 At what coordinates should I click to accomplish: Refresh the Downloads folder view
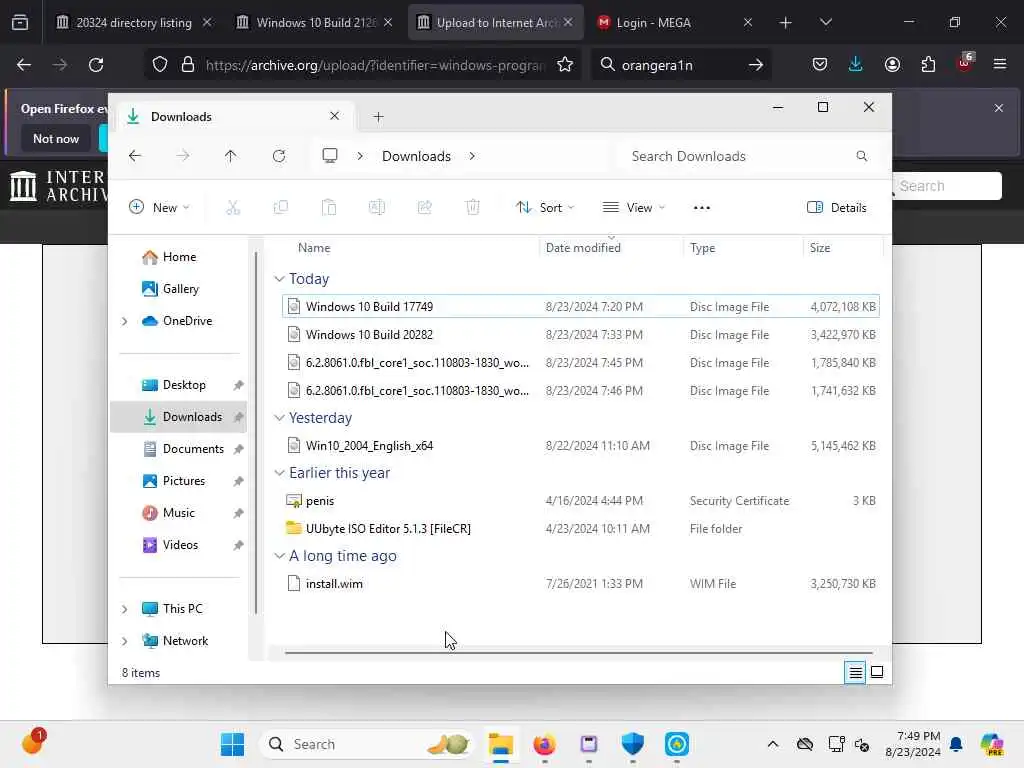pos(279,156)
